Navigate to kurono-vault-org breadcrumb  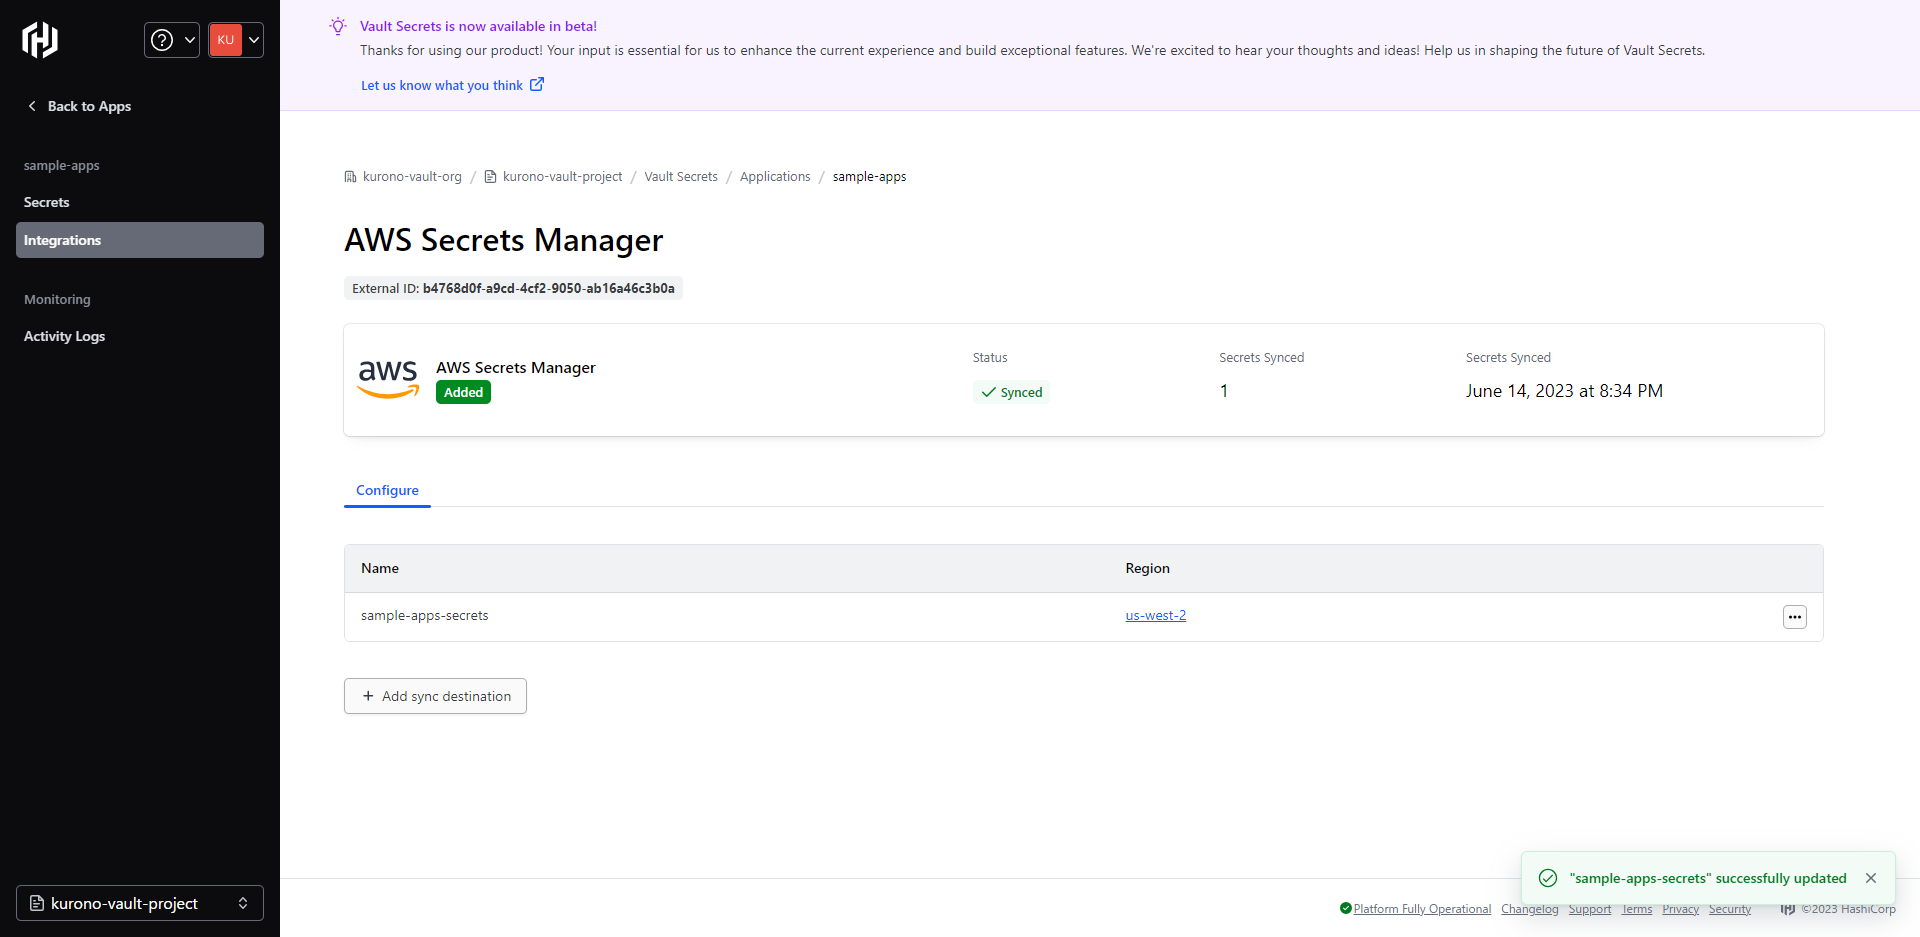(412, 177)
